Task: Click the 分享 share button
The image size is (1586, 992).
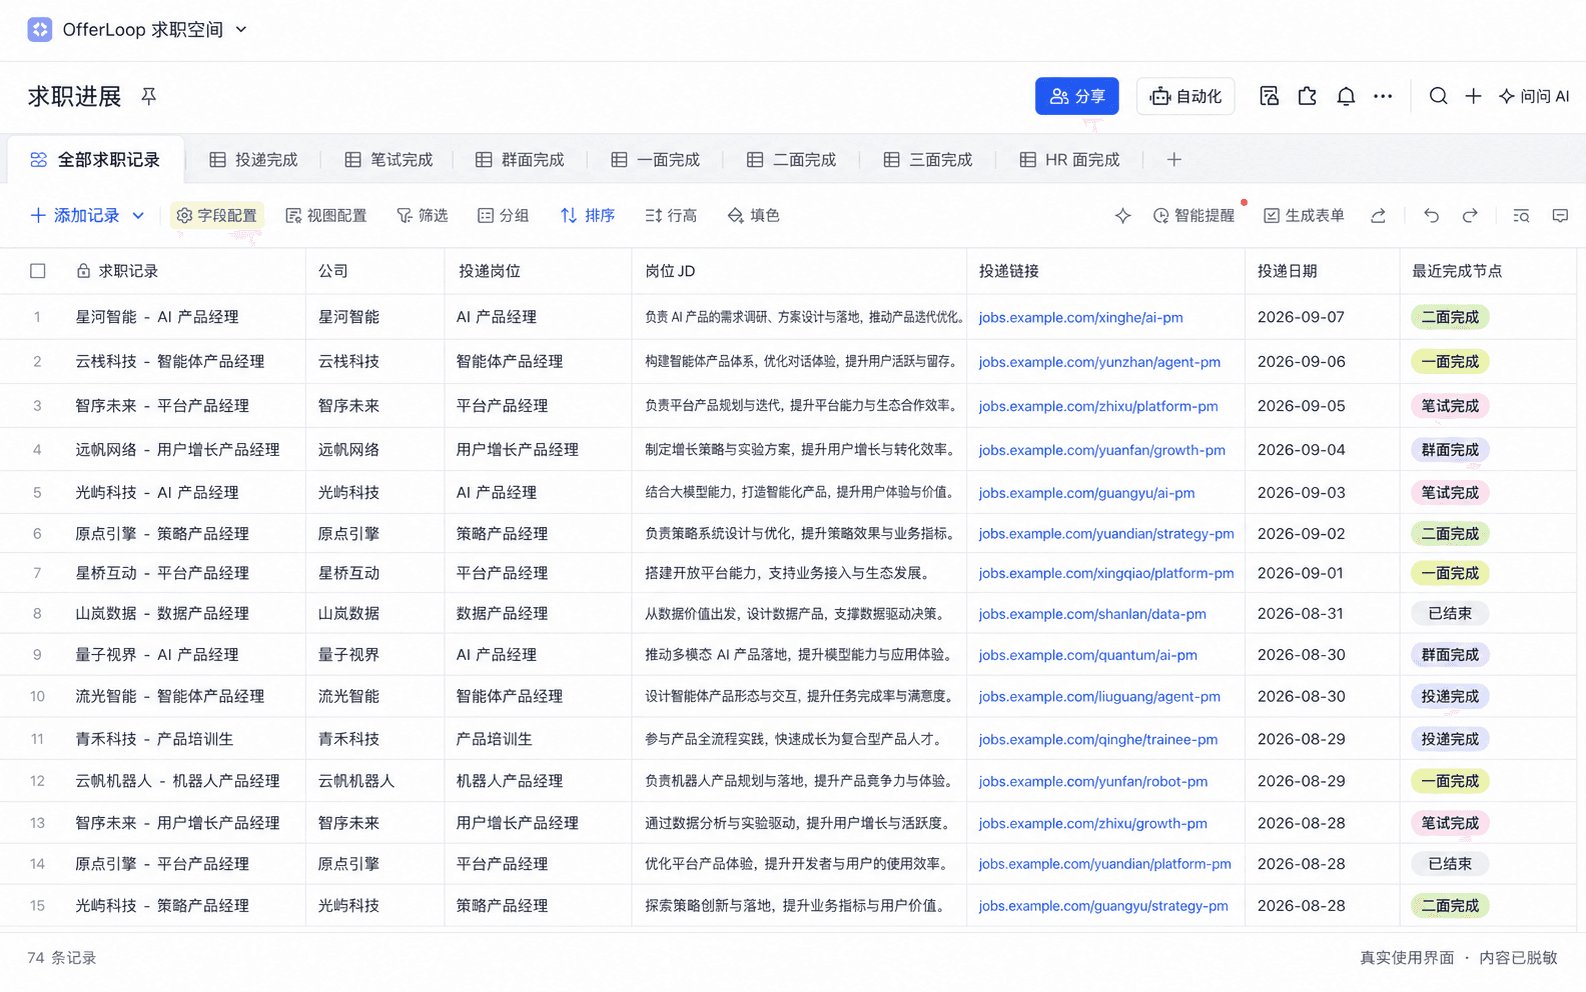Action: pos(1077,96)
